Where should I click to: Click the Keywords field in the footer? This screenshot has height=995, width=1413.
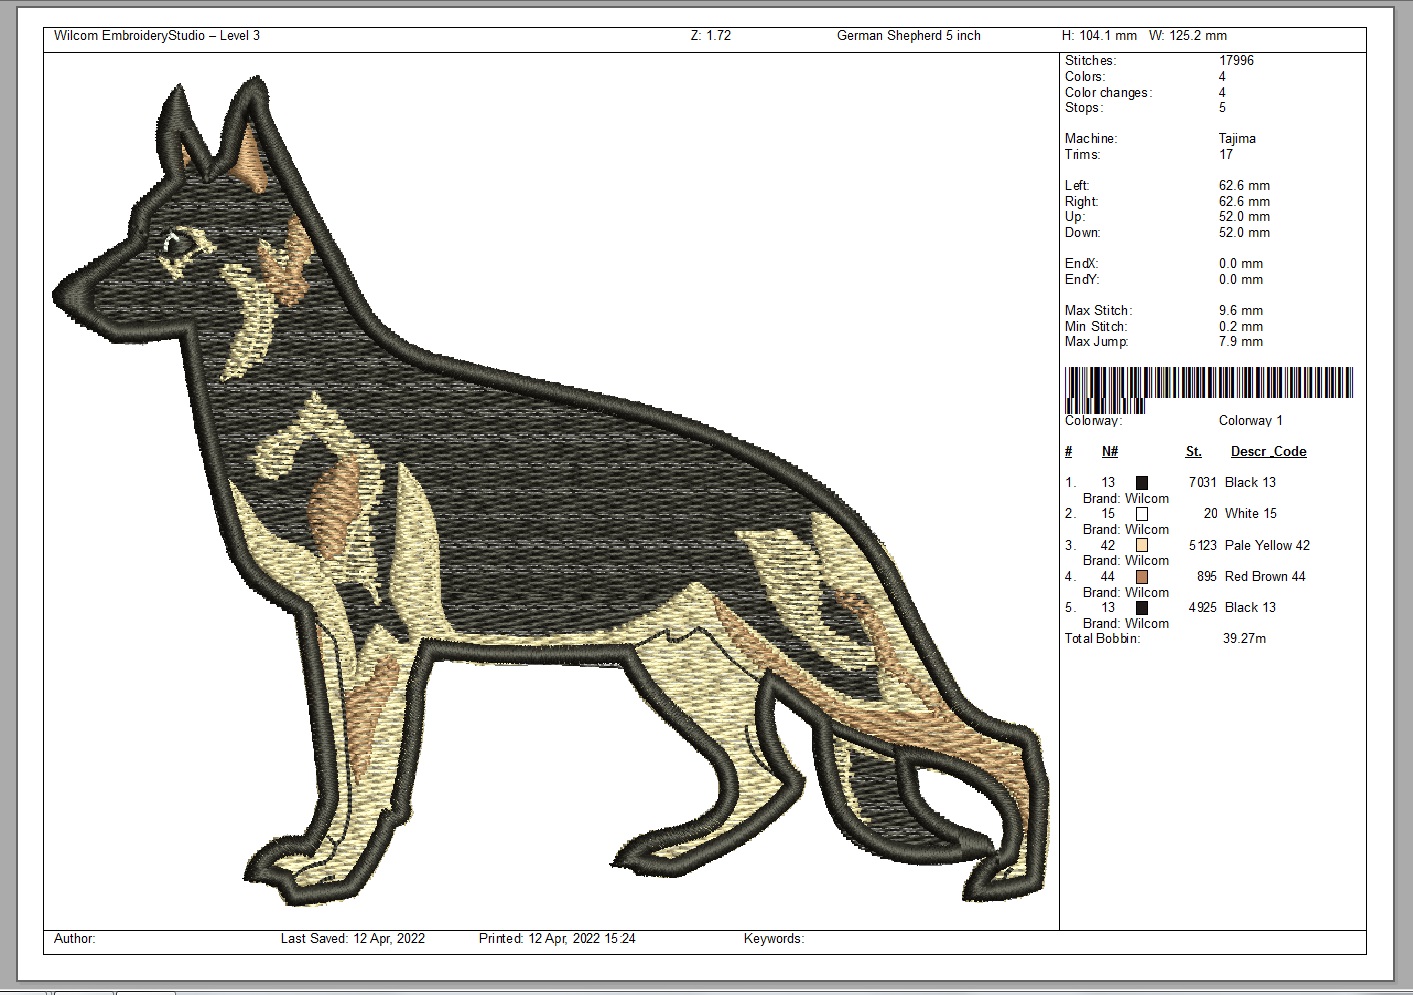[x=774, y=939]
